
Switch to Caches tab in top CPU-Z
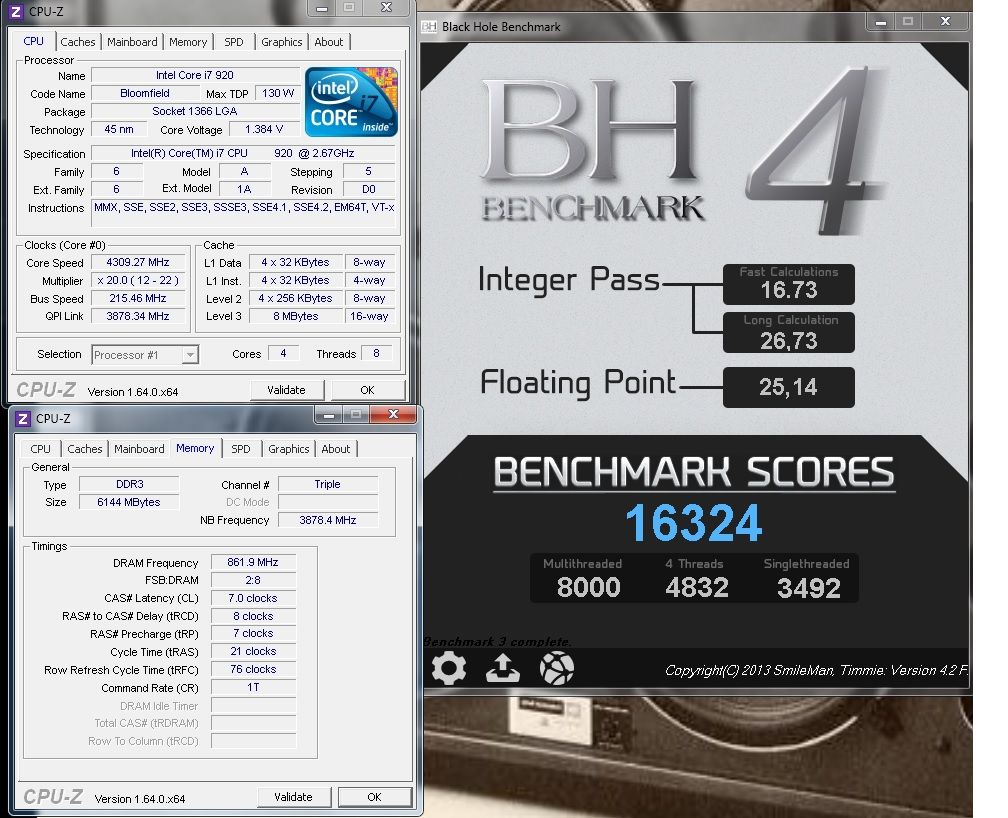pyautogui.click(x=78, y=42)
